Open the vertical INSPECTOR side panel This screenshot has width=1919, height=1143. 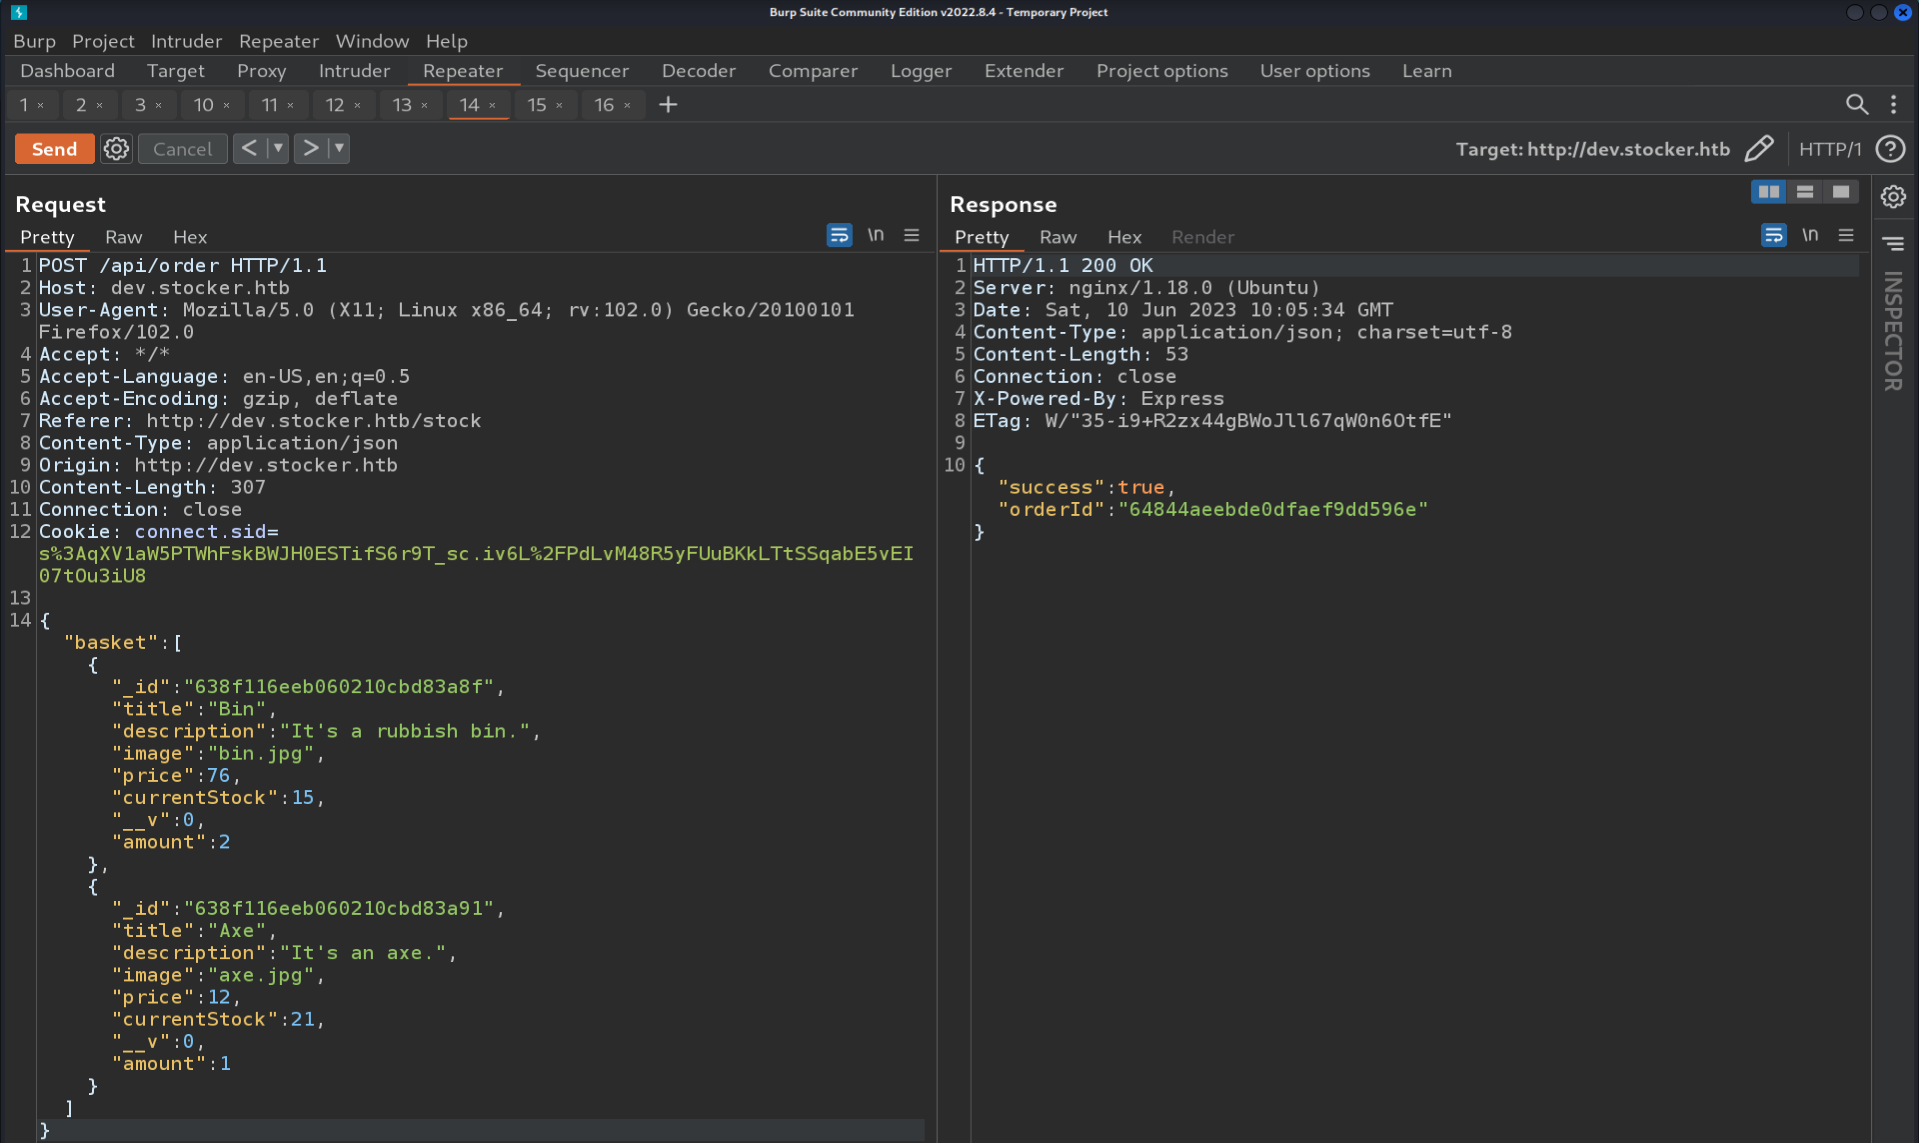(1892, 330)
